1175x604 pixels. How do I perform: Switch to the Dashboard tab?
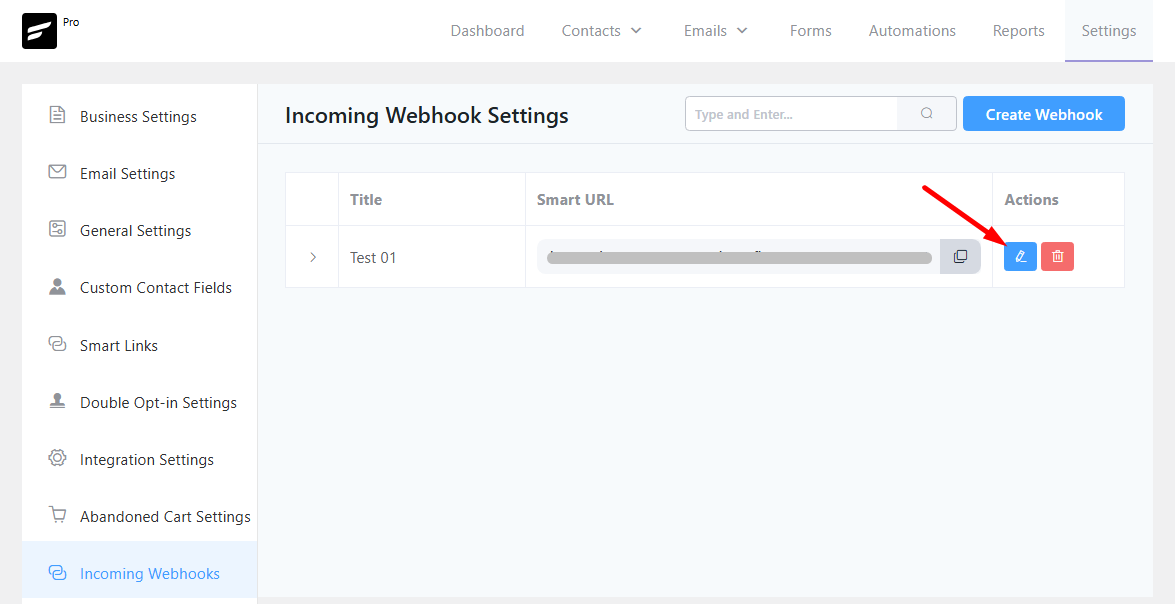[487, 31]
